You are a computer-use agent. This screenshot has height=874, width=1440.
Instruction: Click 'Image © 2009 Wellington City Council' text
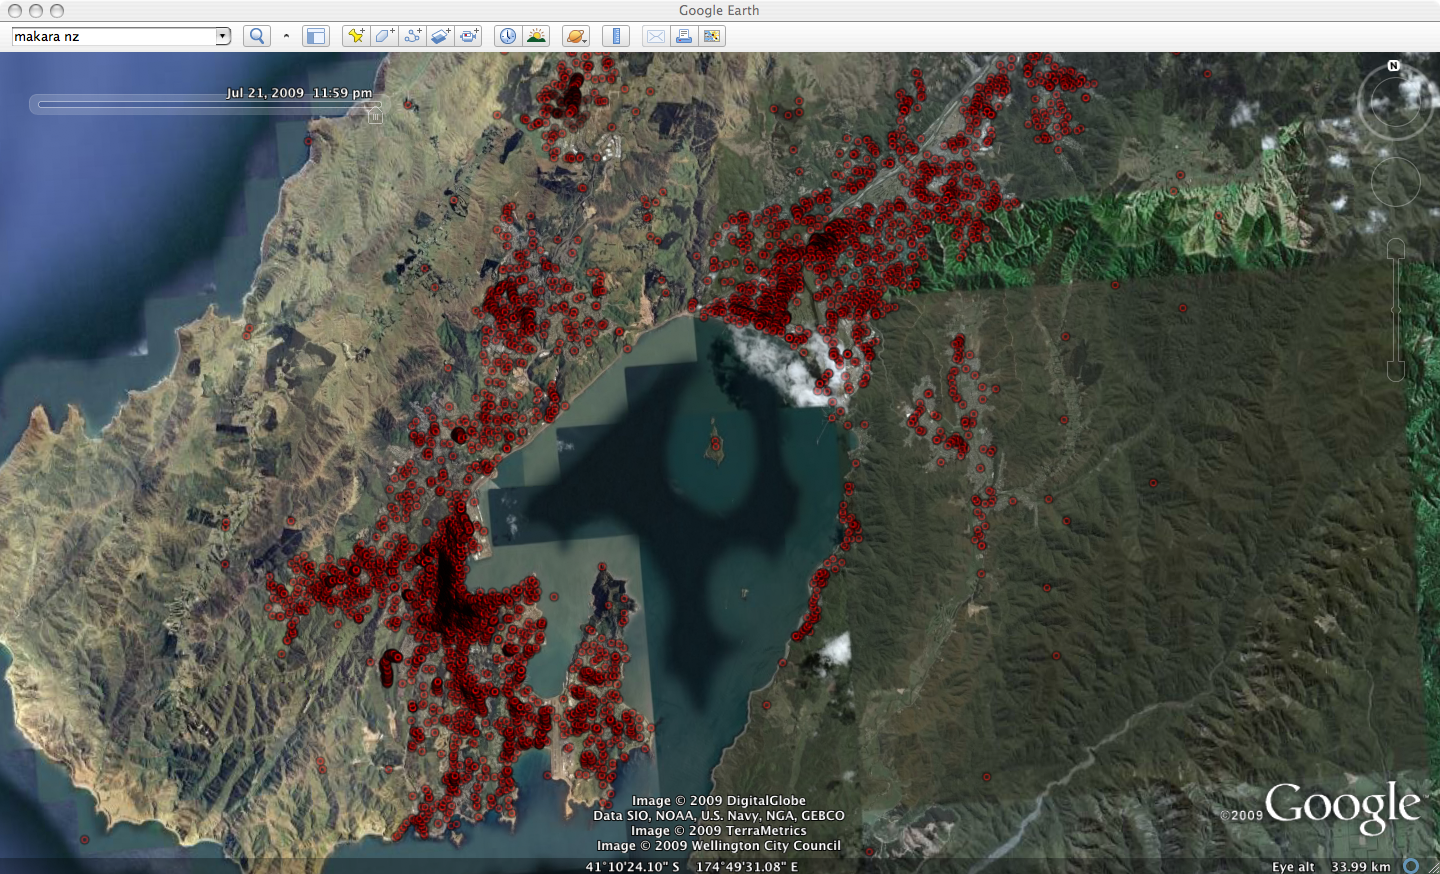point(718,845)
